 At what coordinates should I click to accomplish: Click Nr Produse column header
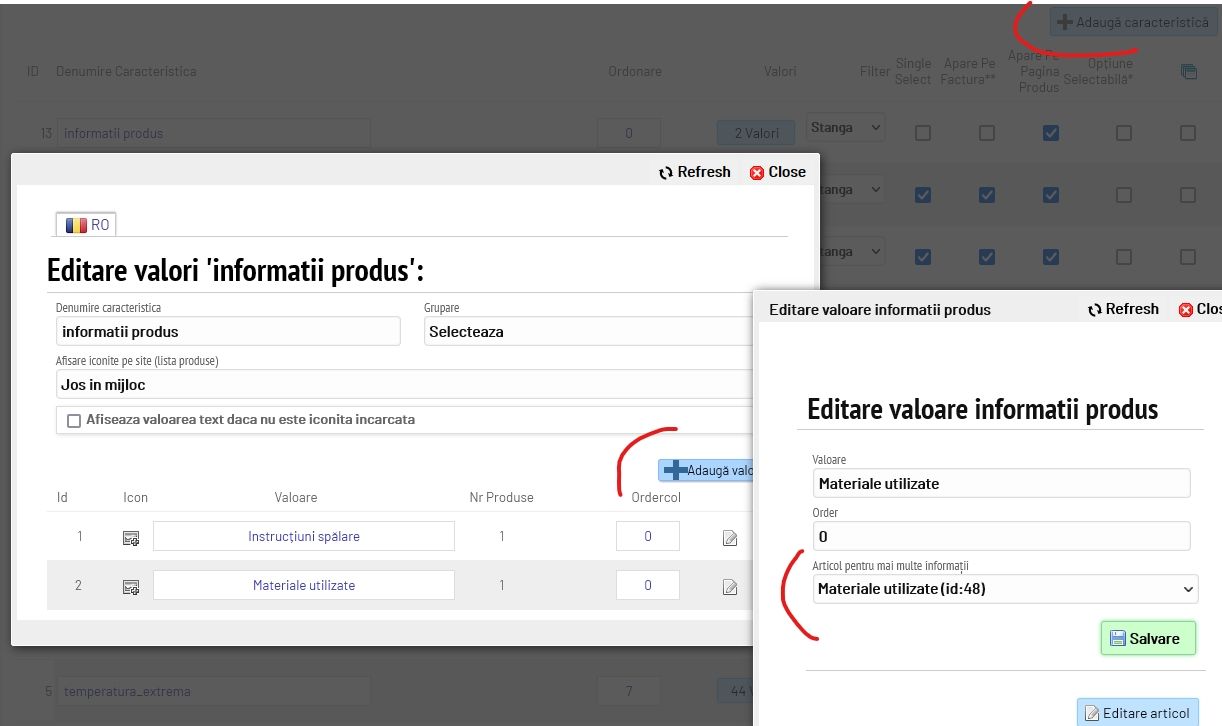[502, 497]
